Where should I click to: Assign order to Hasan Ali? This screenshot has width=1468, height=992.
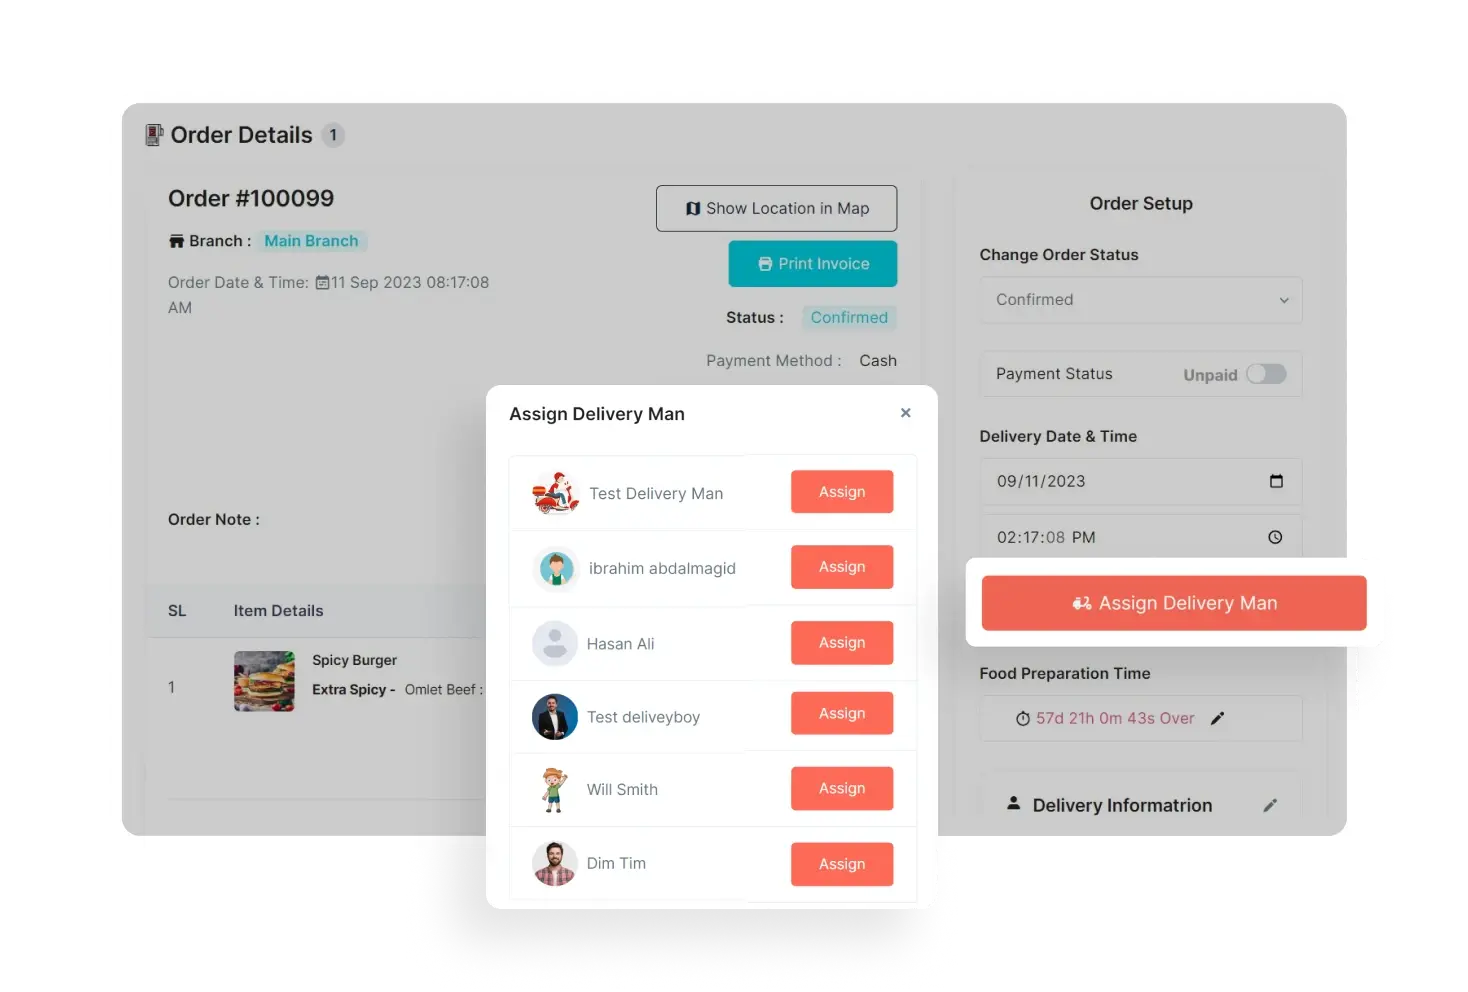point(842,643)
